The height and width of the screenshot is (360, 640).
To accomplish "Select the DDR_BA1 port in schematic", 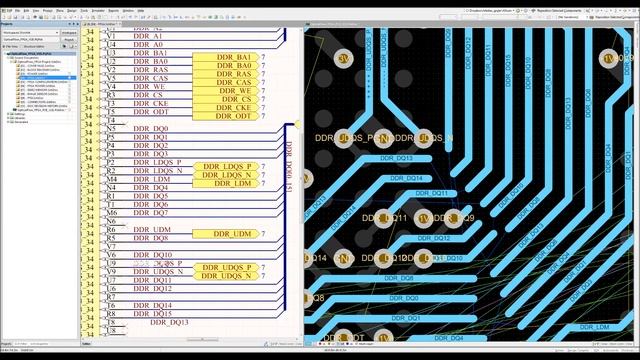I will (226, 57).
